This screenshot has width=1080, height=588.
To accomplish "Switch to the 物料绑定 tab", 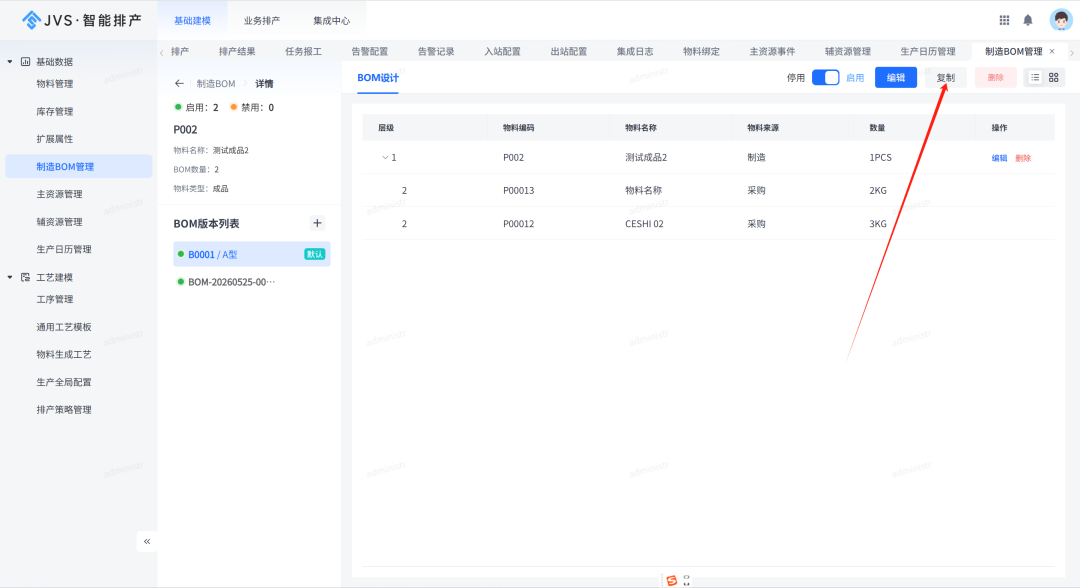I will pos(701,51).
